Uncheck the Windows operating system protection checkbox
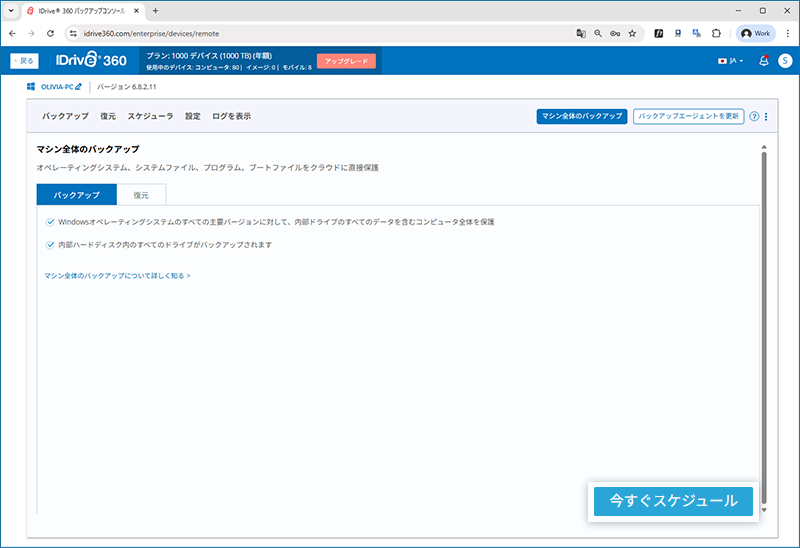 click(50, 222)
